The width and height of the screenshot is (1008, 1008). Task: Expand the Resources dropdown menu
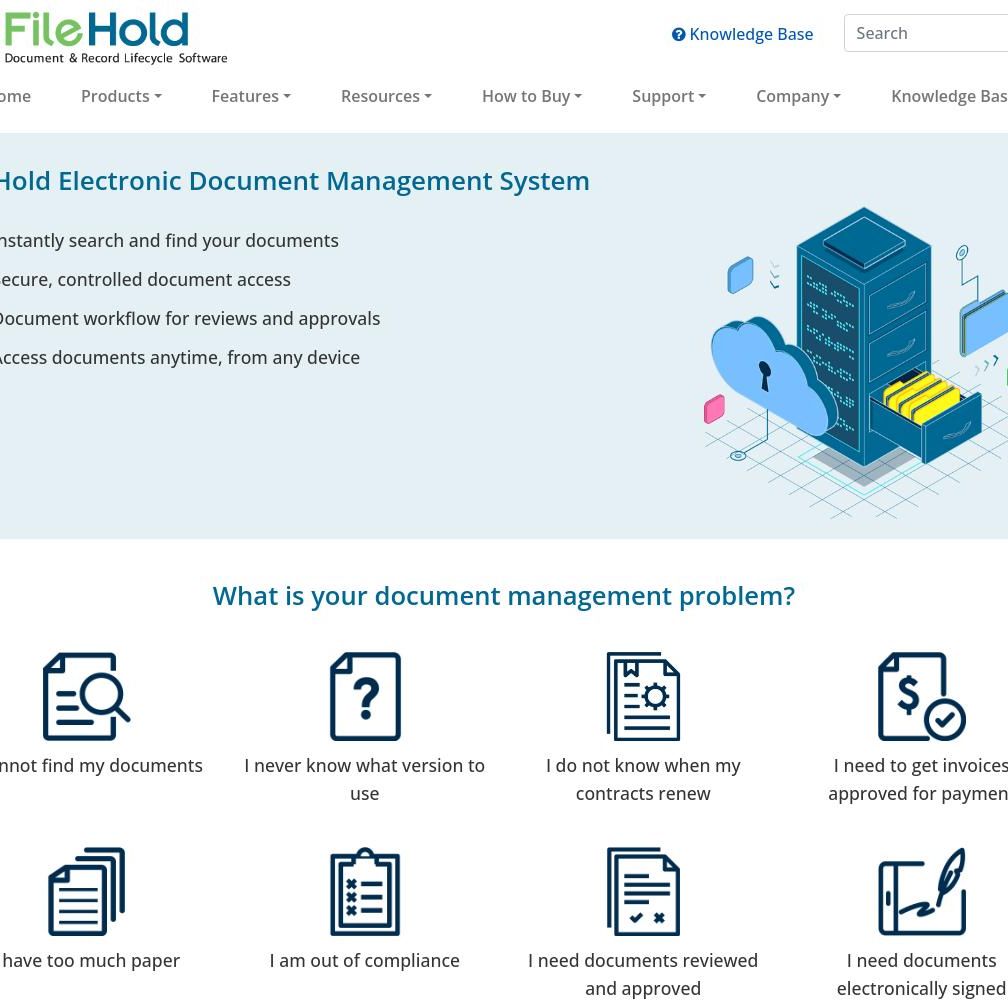[x=386, y=96]
